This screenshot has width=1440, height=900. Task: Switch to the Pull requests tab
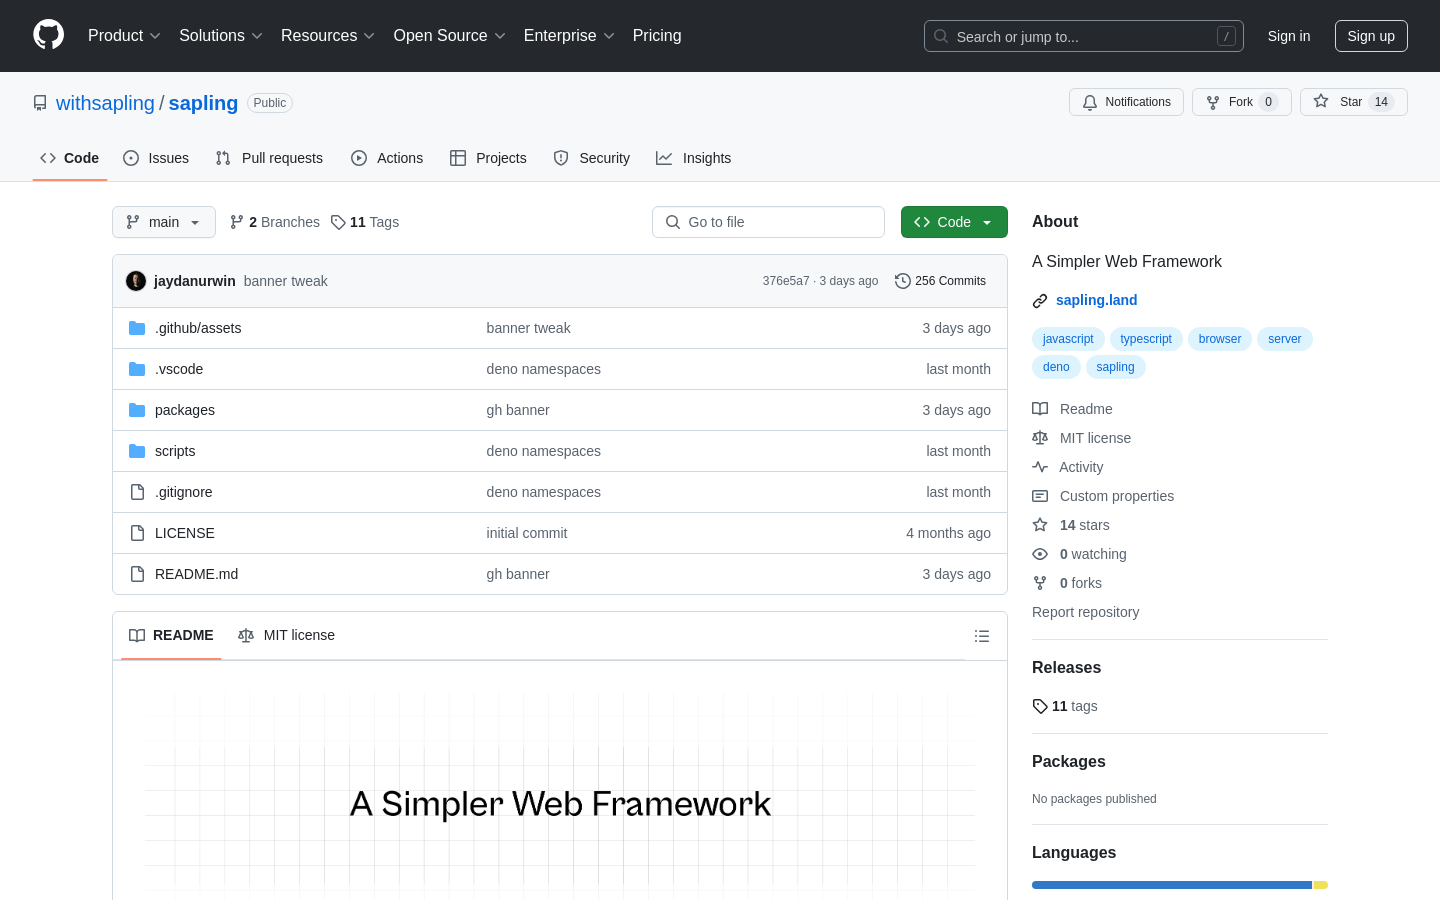(x=269, y=158)
